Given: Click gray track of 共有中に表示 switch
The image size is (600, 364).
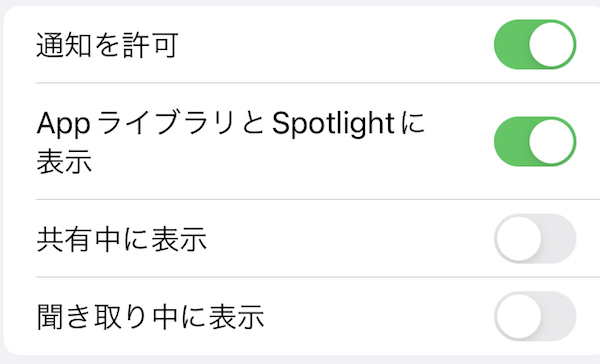Looking at the screenshot, I should pos(559,238).
